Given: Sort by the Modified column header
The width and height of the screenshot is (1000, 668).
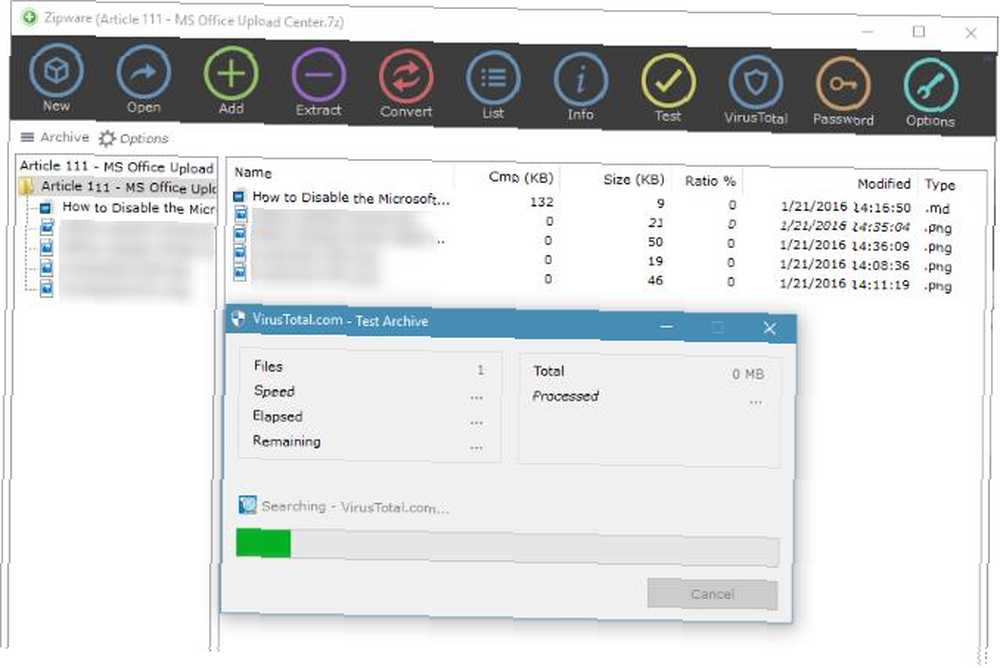Looking at the screenshot, I should [x=884, y=184].
